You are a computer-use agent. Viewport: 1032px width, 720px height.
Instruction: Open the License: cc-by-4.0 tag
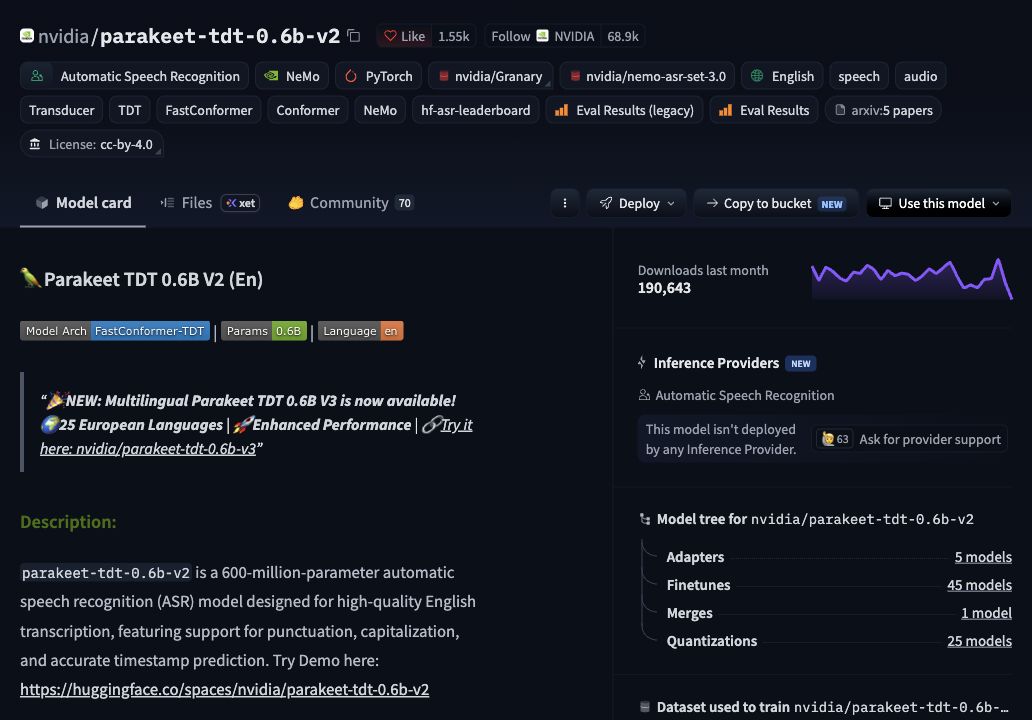(x=91, y=144)
